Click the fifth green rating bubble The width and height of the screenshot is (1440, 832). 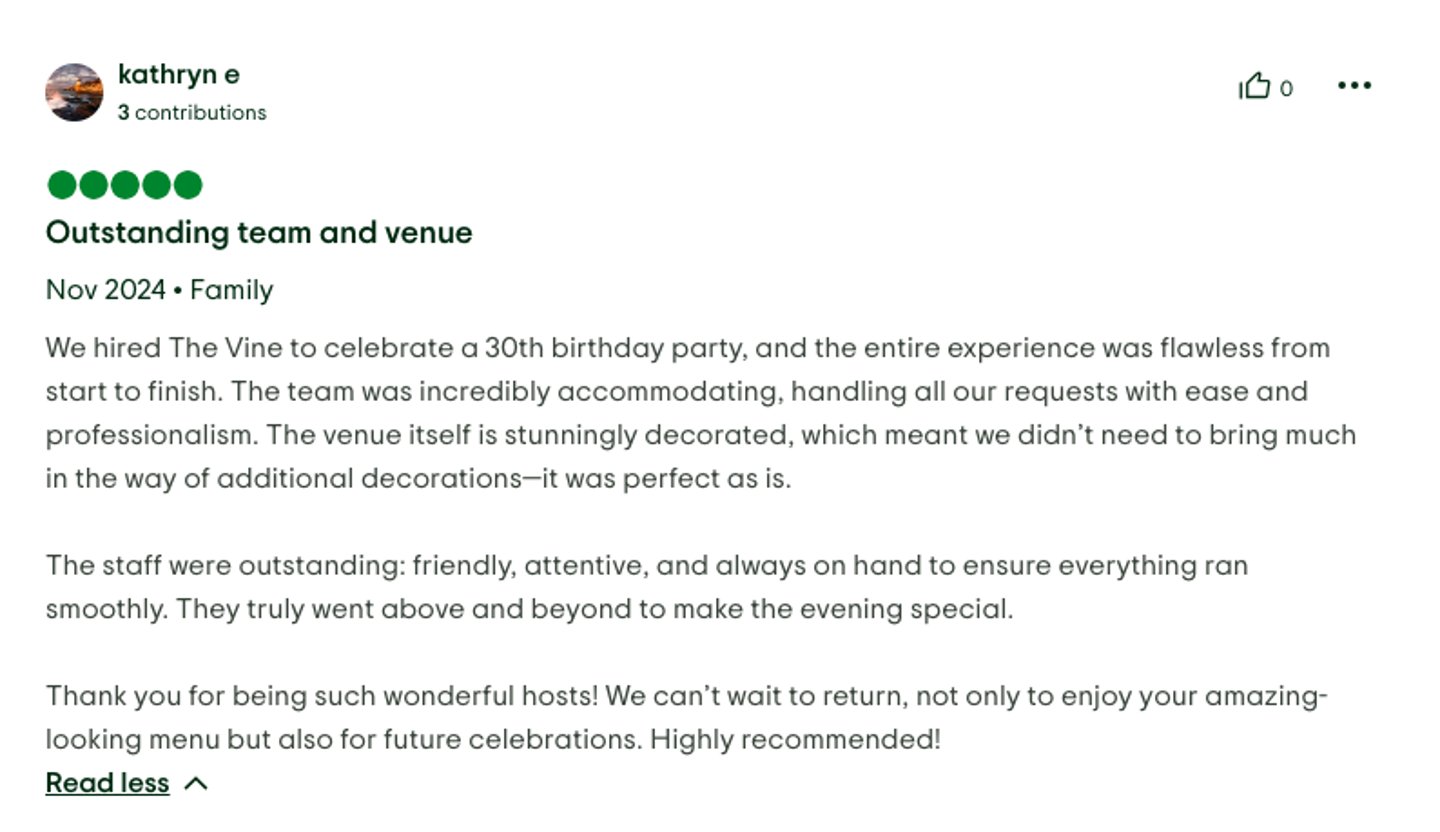[187, 185]
